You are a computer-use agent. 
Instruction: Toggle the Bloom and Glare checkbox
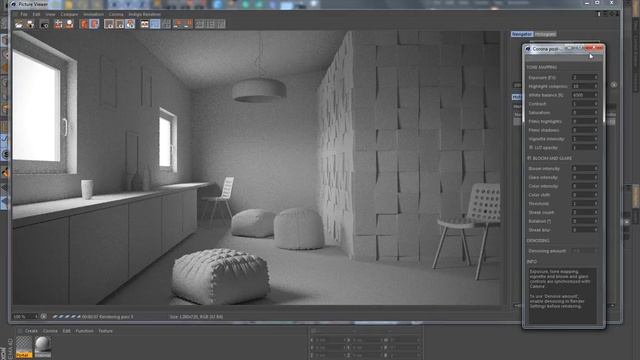(x=529, y=158)
